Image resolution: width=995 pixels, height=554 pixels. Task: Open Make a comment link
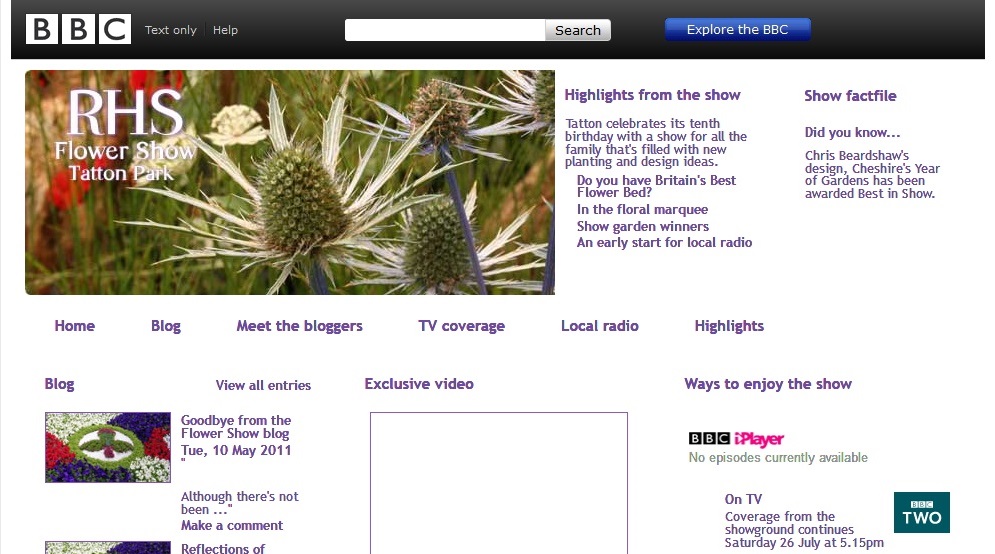(232, 525)
